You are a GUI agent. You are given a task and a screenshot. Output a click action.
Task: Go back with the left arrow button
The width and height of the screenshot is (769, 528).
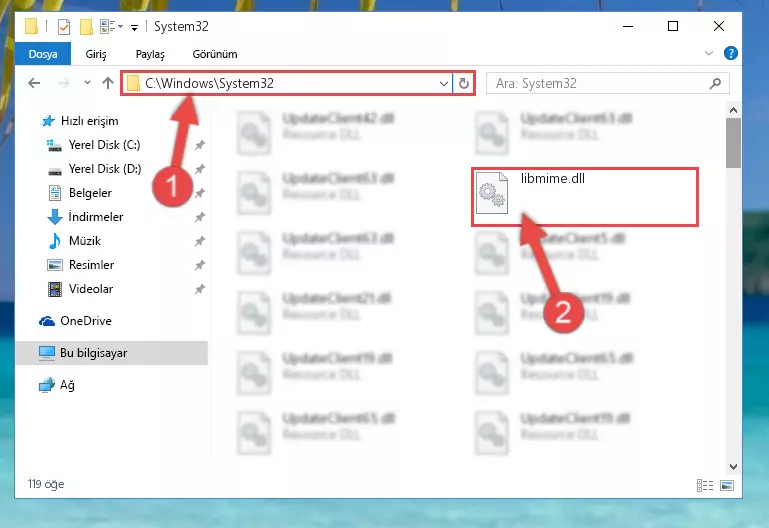[x=34, y=83]
